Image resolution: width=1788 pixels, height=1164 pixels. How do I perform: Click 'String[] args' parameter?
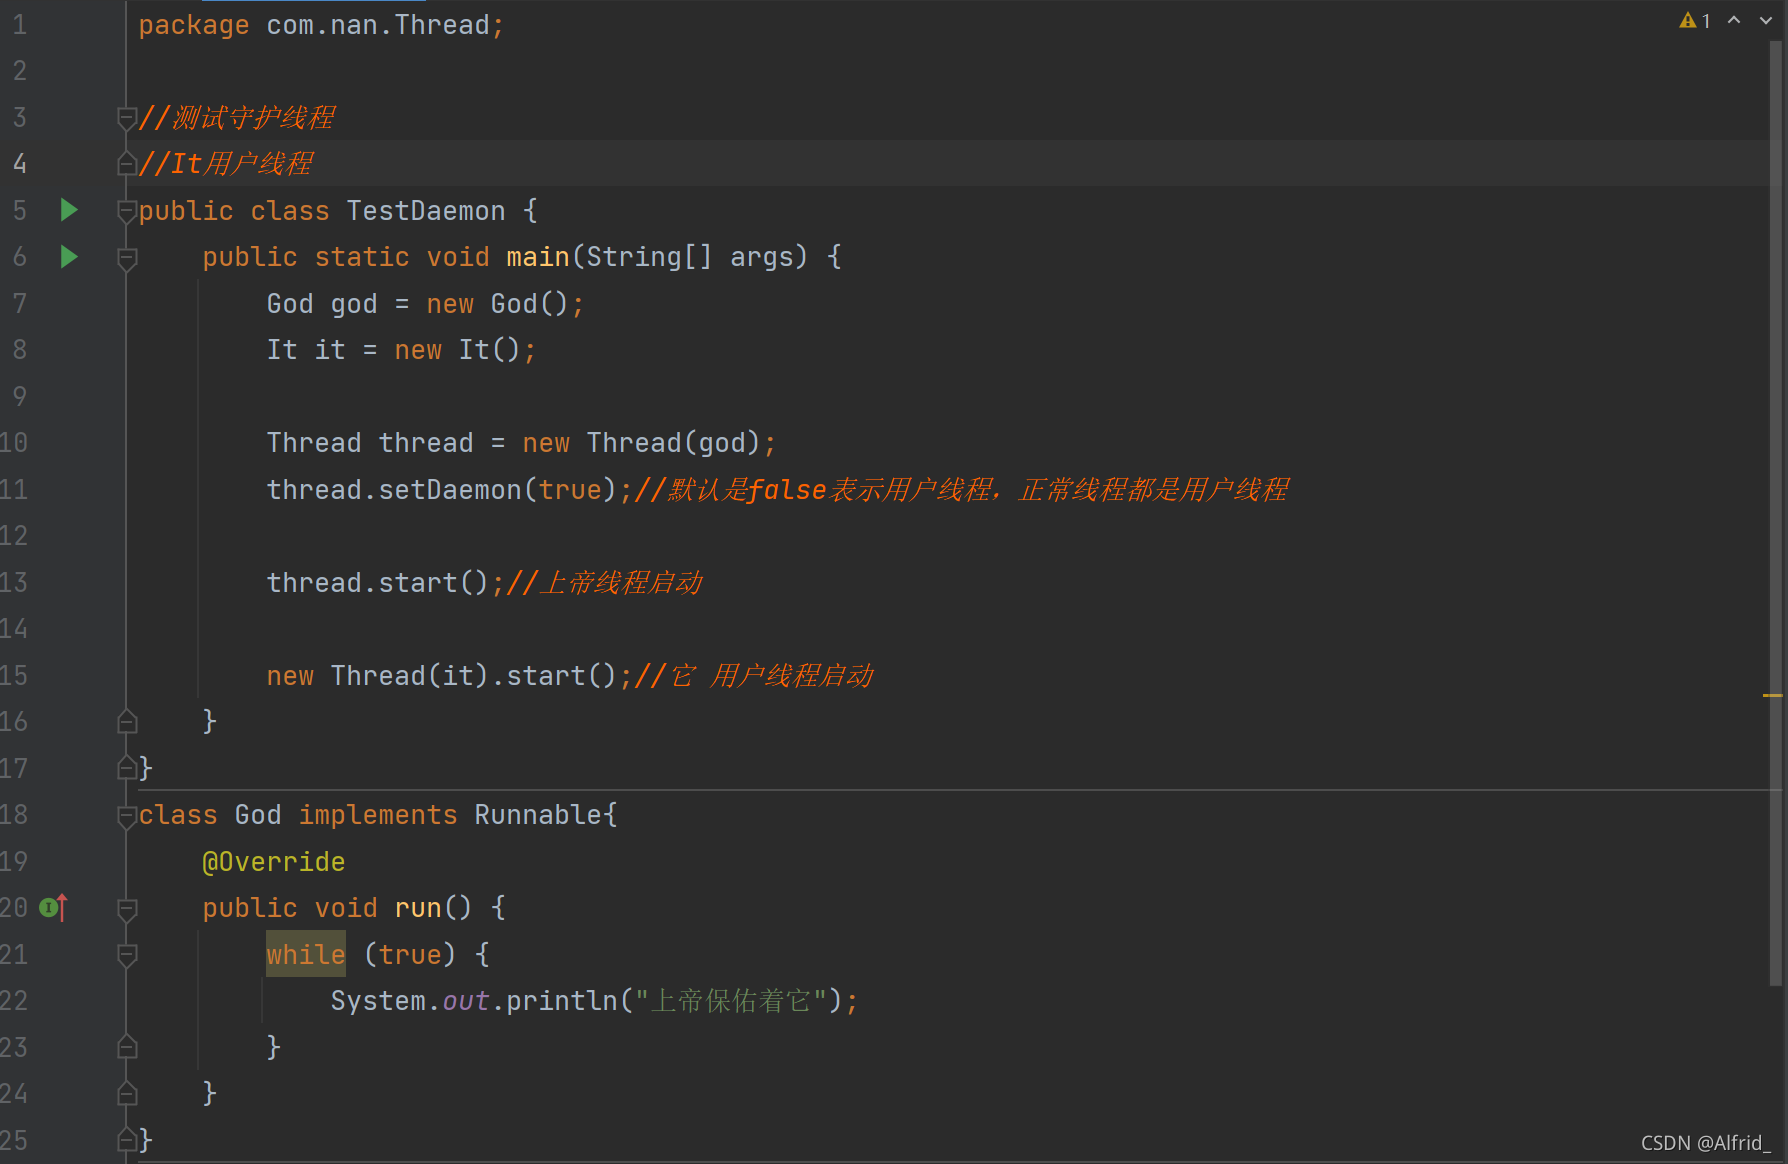point(690,257)
